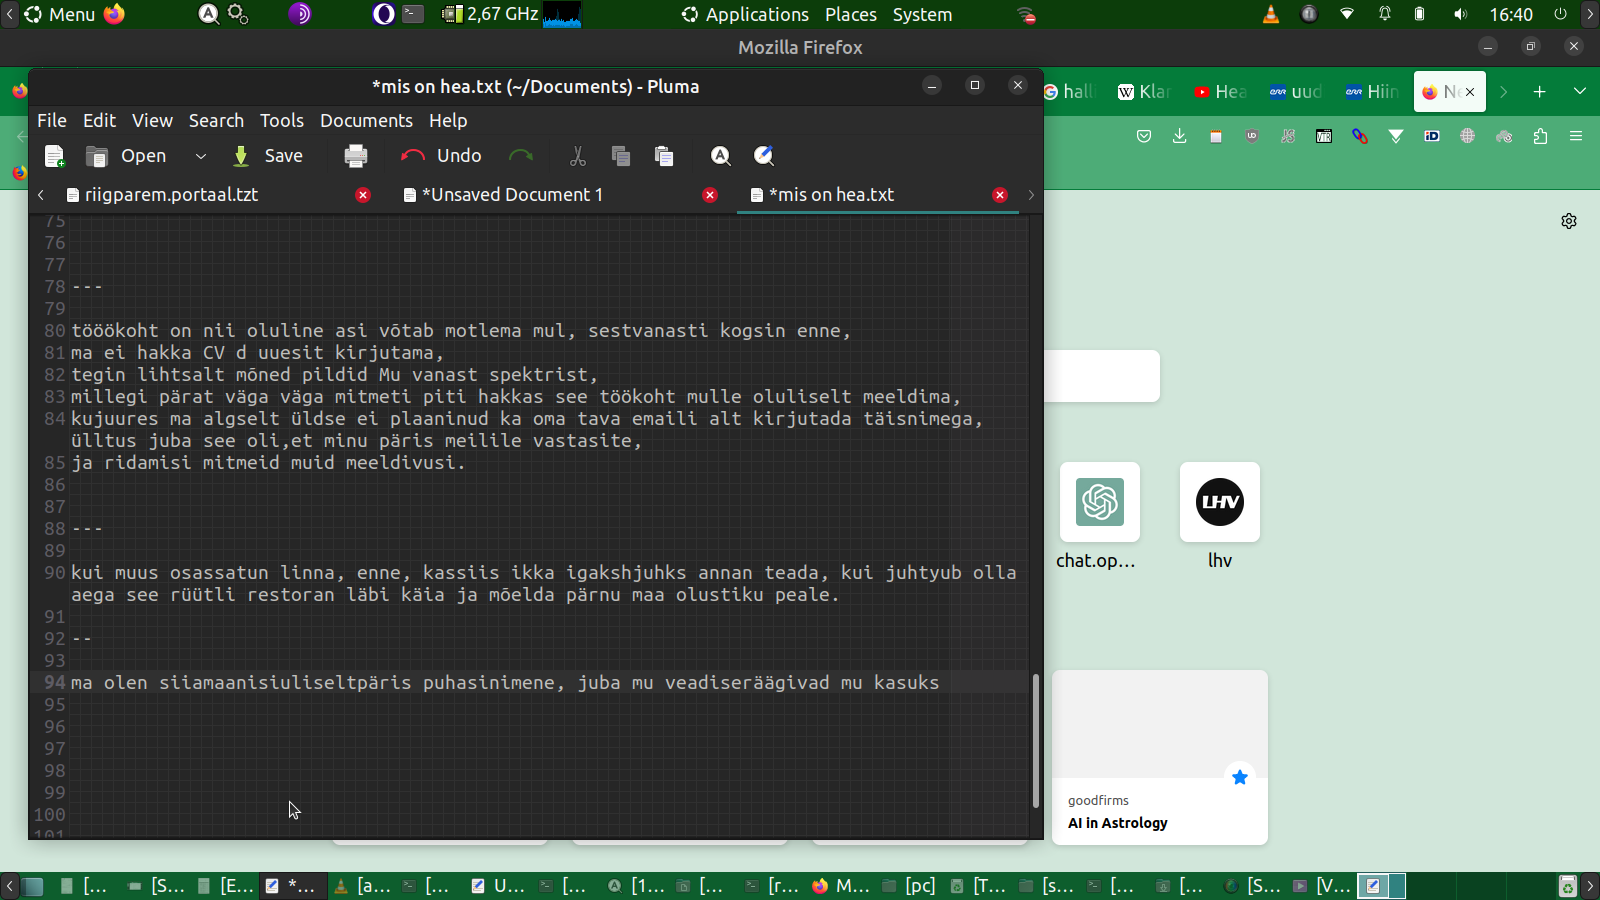Click the Redo green arrow
This screenshot has width=1600, height=900.
(x=521, y=156)
